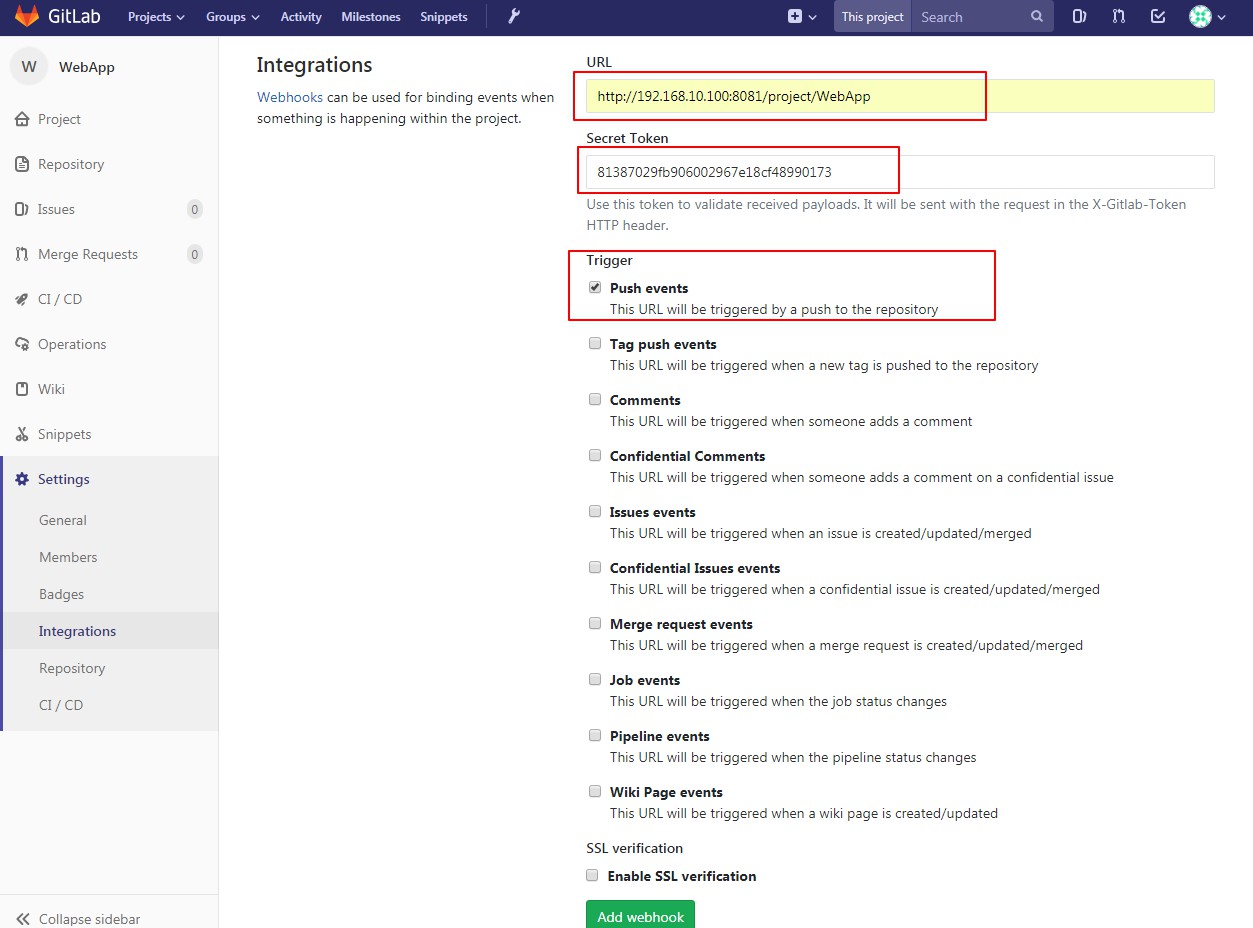Follow the Webhooks help link

tap(290, 97)
